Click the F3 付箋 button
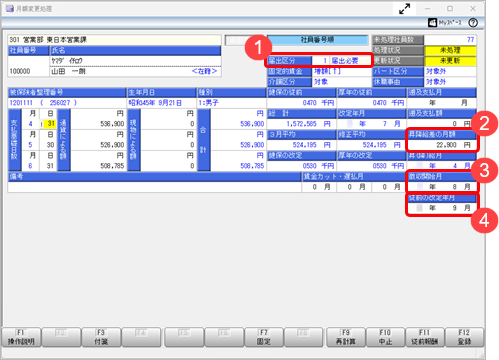The image size is (499, 360). coord(101,337)
